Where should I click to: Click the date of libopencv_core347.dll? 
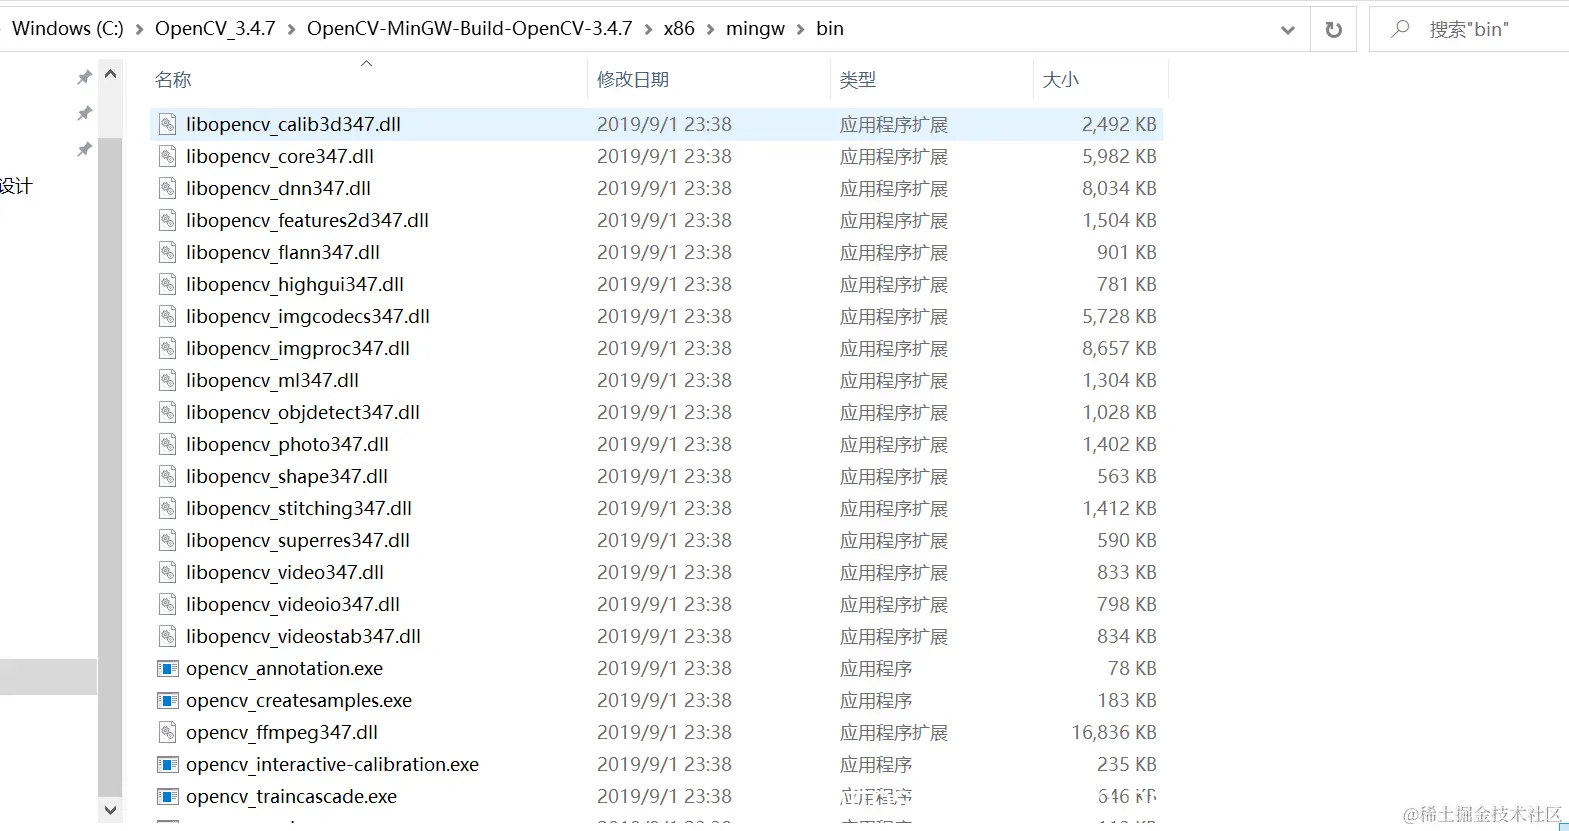(664, 156)
